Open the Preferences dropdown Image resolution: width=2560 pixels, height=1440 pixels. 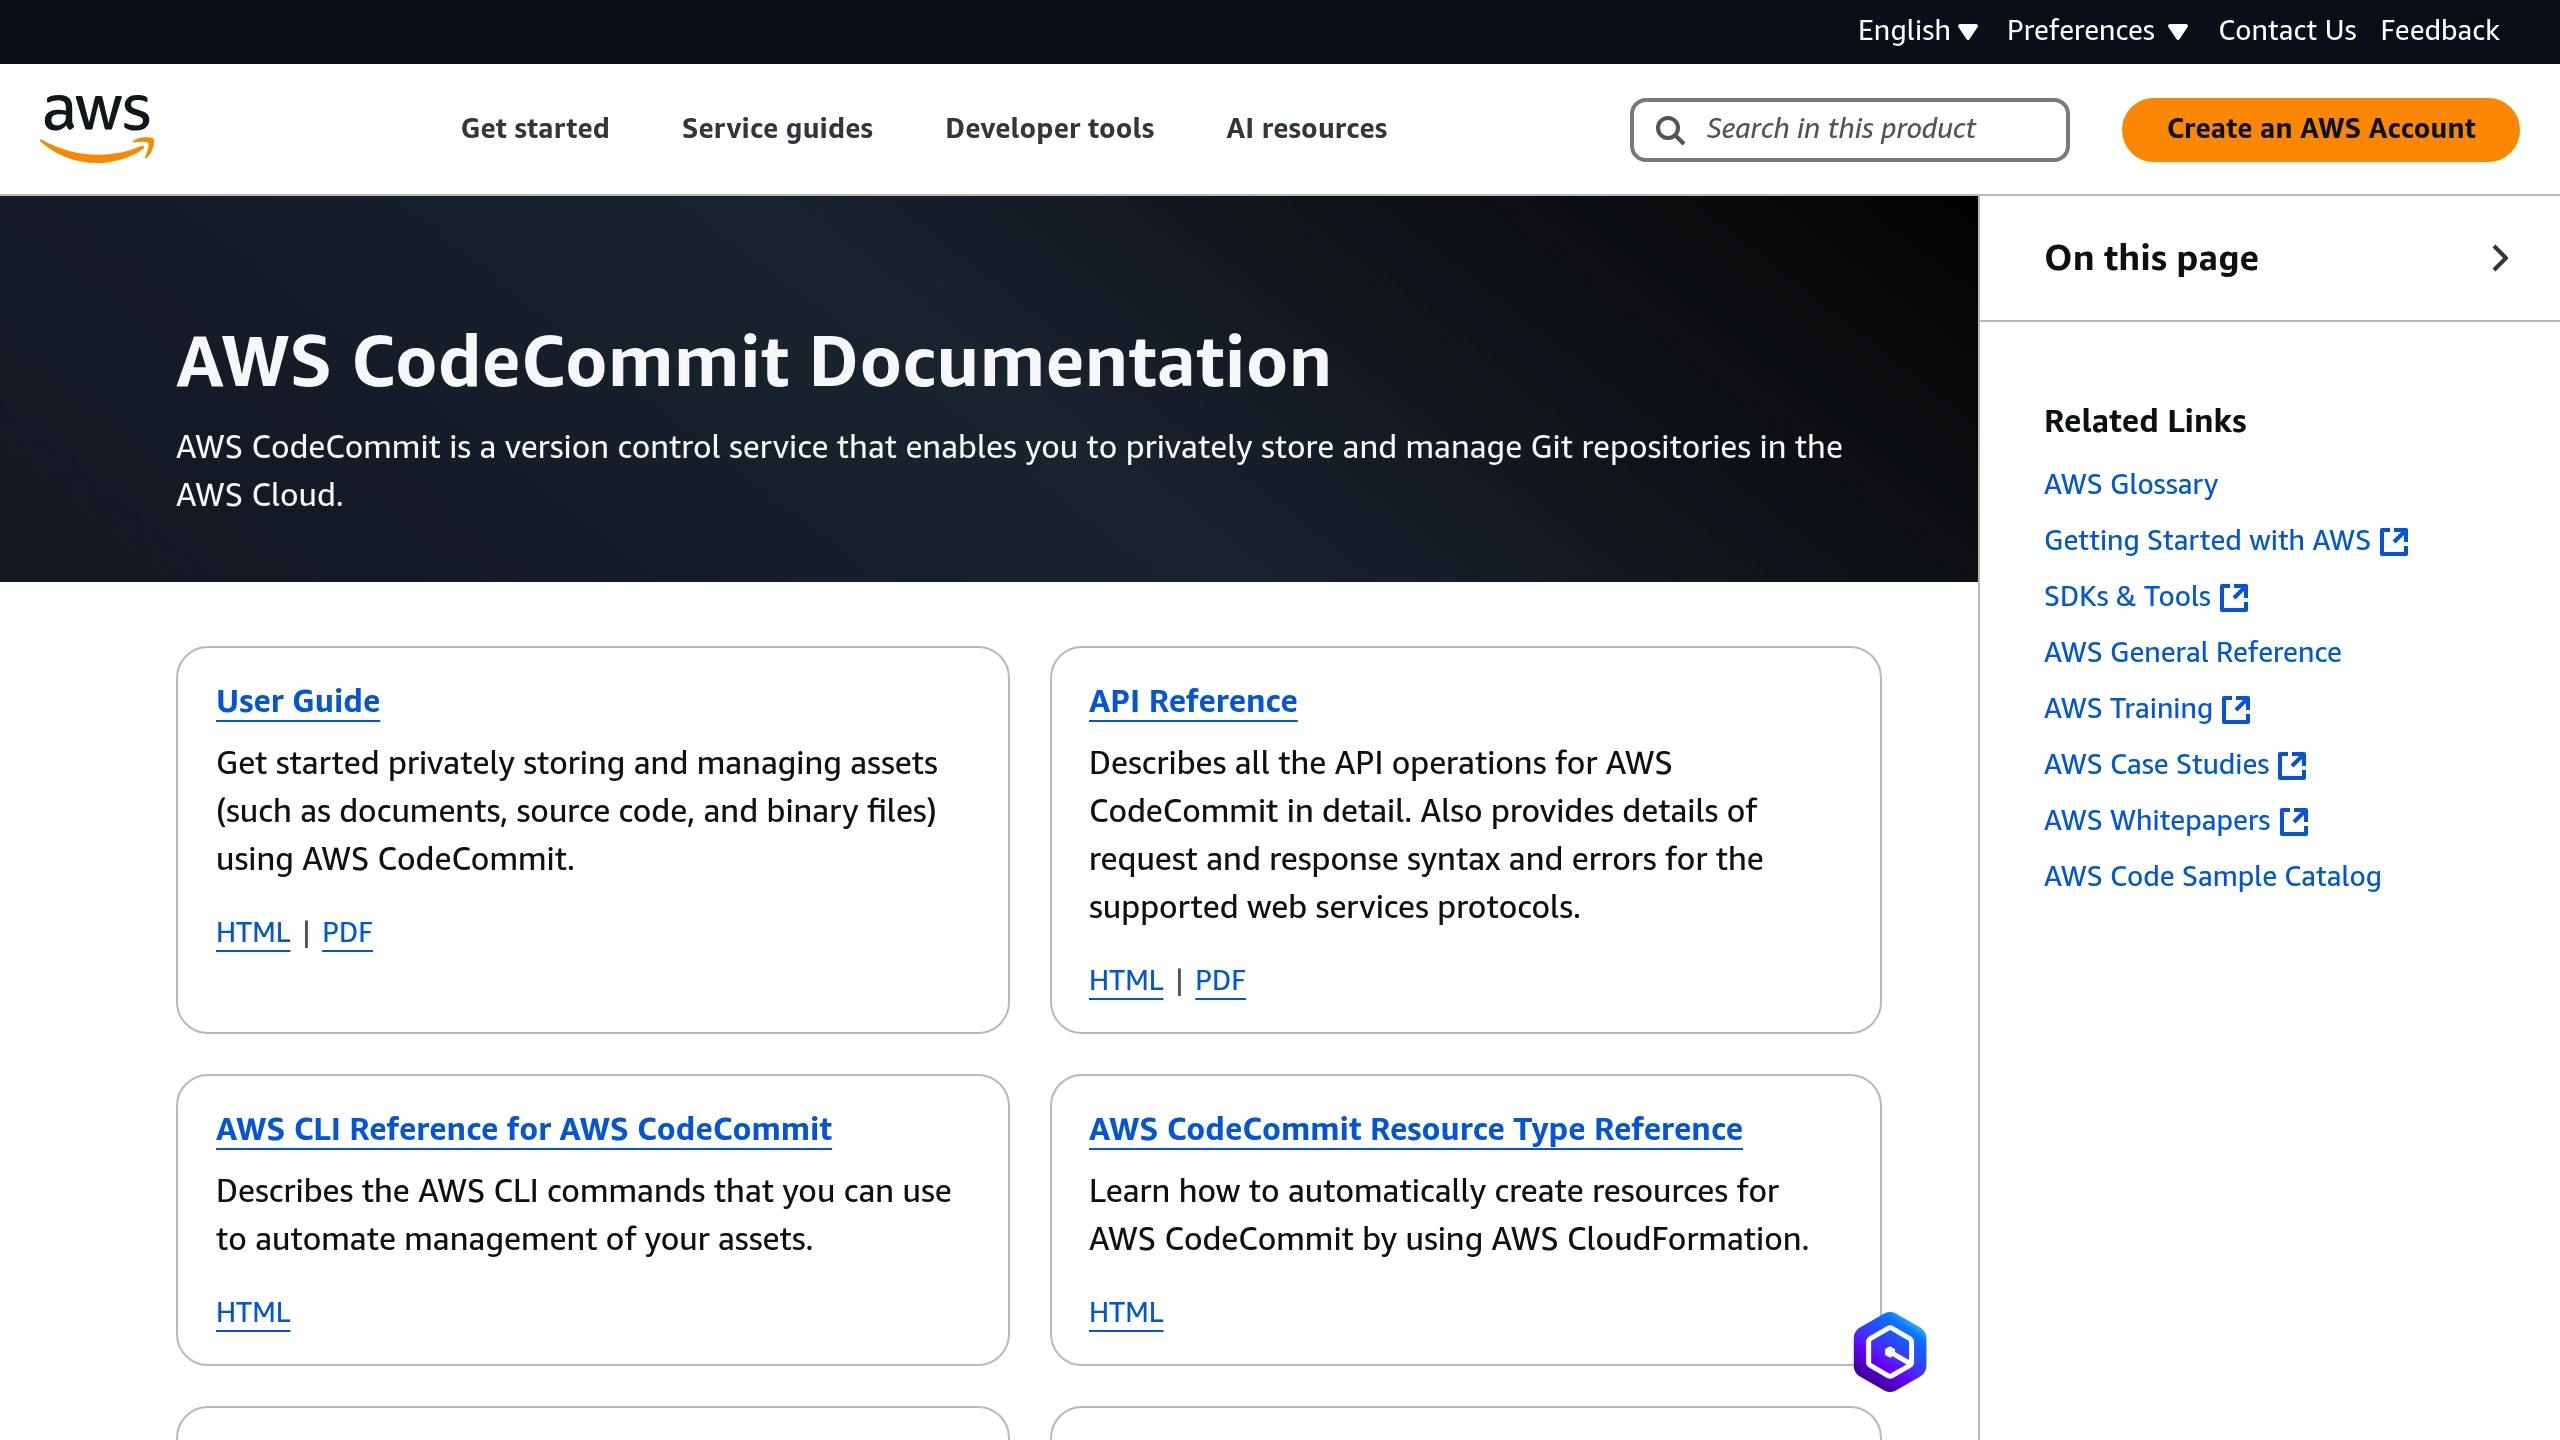pyautogui.click(x=2097, y=31)
